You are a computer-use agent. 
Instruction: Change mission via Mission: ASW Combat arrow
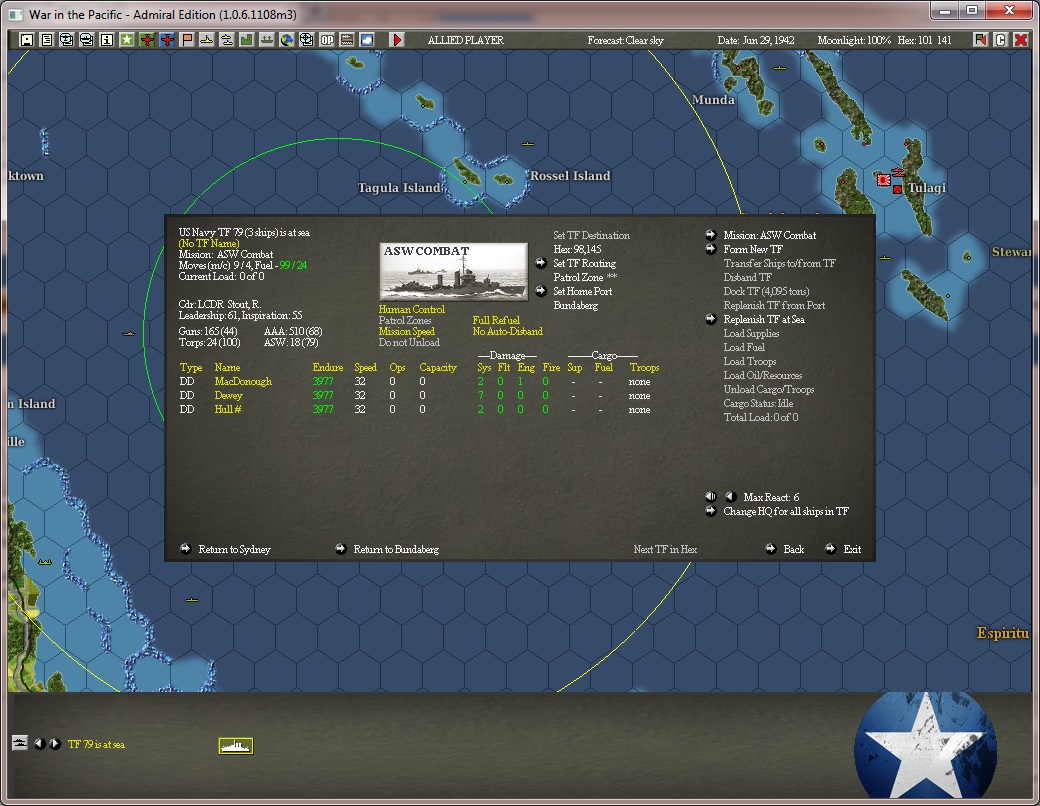[x=710, y=234]
